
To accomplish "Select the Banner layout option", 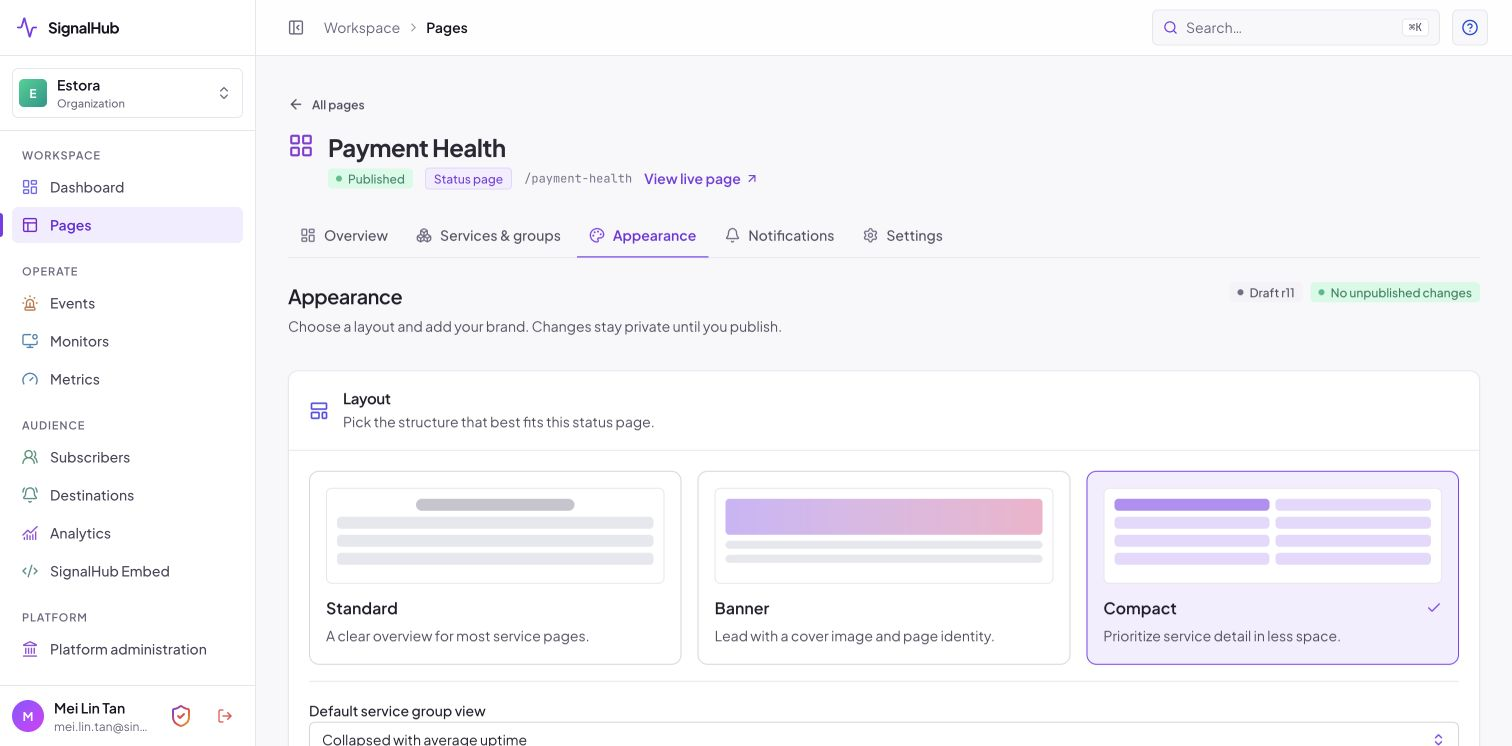I will click(x=884, y=568).
